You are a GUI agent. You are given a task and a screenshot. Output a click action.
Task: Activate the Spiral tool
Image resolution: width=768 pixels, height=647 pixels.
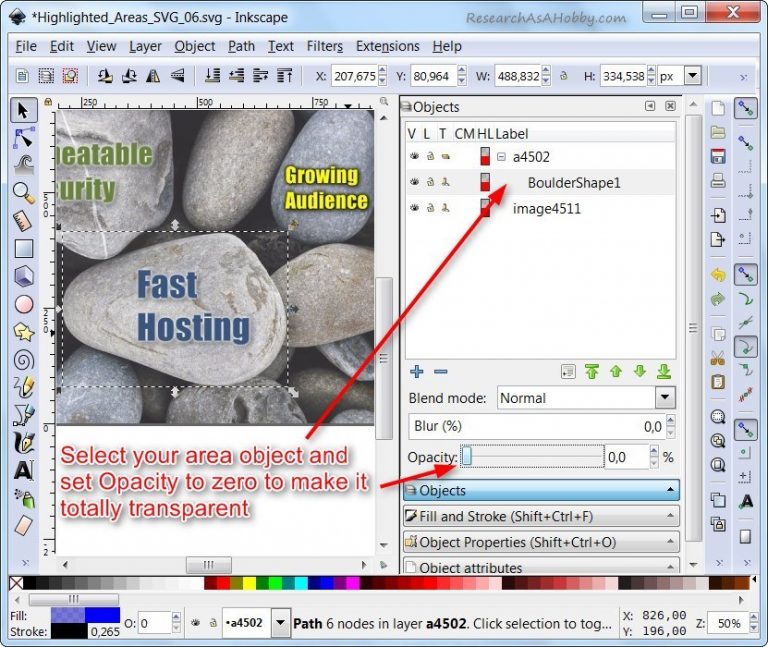pos(24,360)
